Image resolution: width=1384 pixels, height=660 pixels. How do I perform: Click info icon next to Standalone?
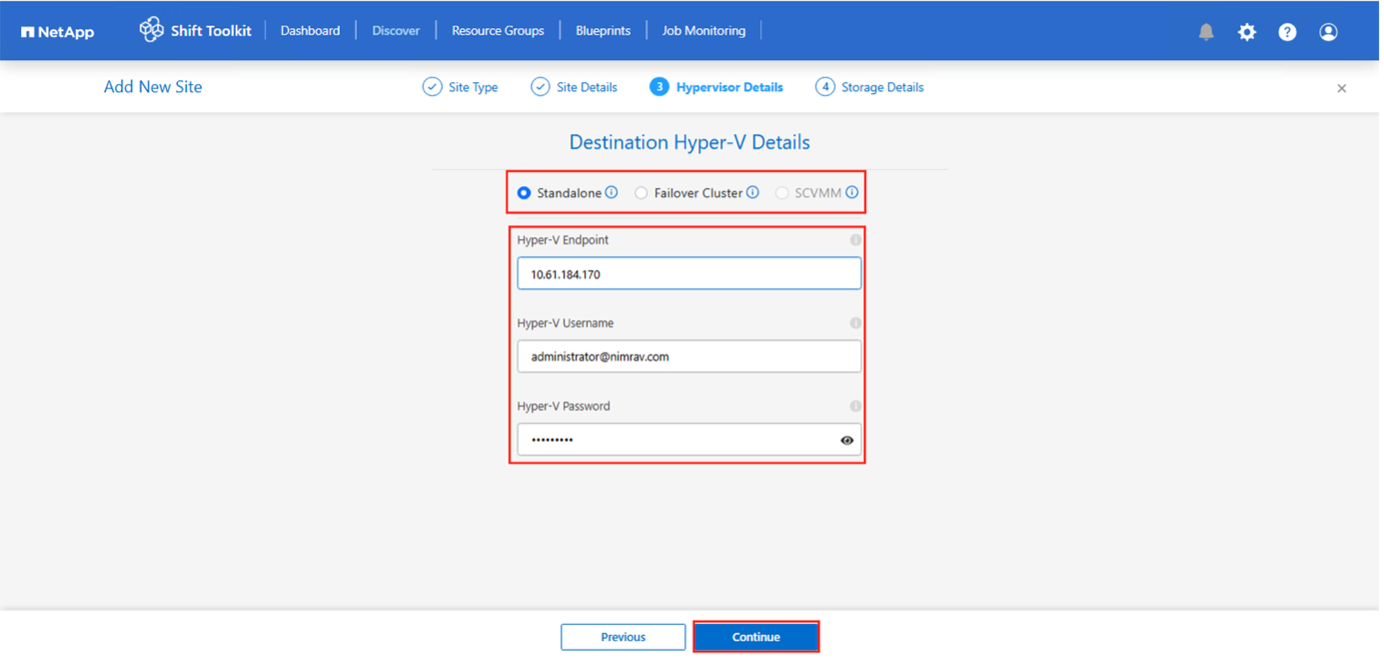[611, 193]
